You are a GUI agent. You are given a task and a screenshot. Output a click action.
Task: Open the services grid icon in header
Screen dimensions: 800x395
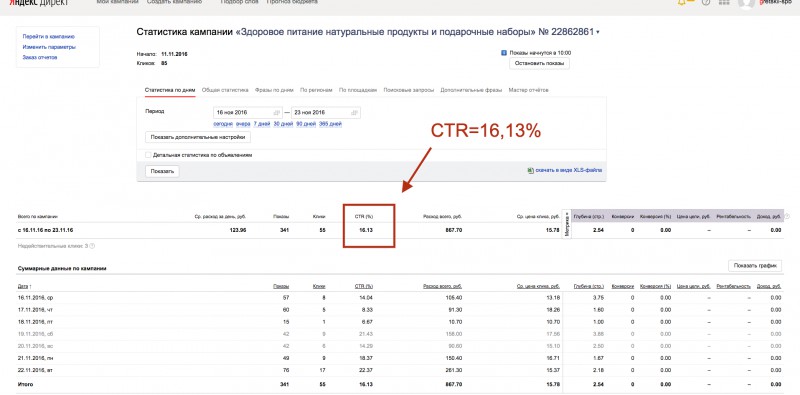tap(723, 2)
